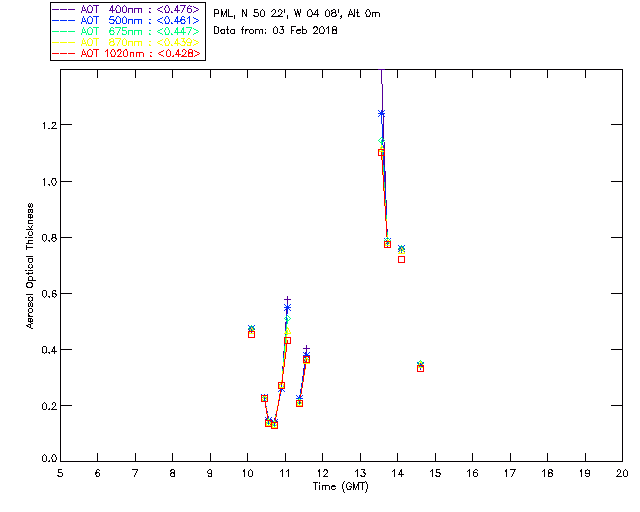The width and height of the screenshot is (640, 512).
Task: Click the x-axis tick label 9
Action: click(210, 473)
